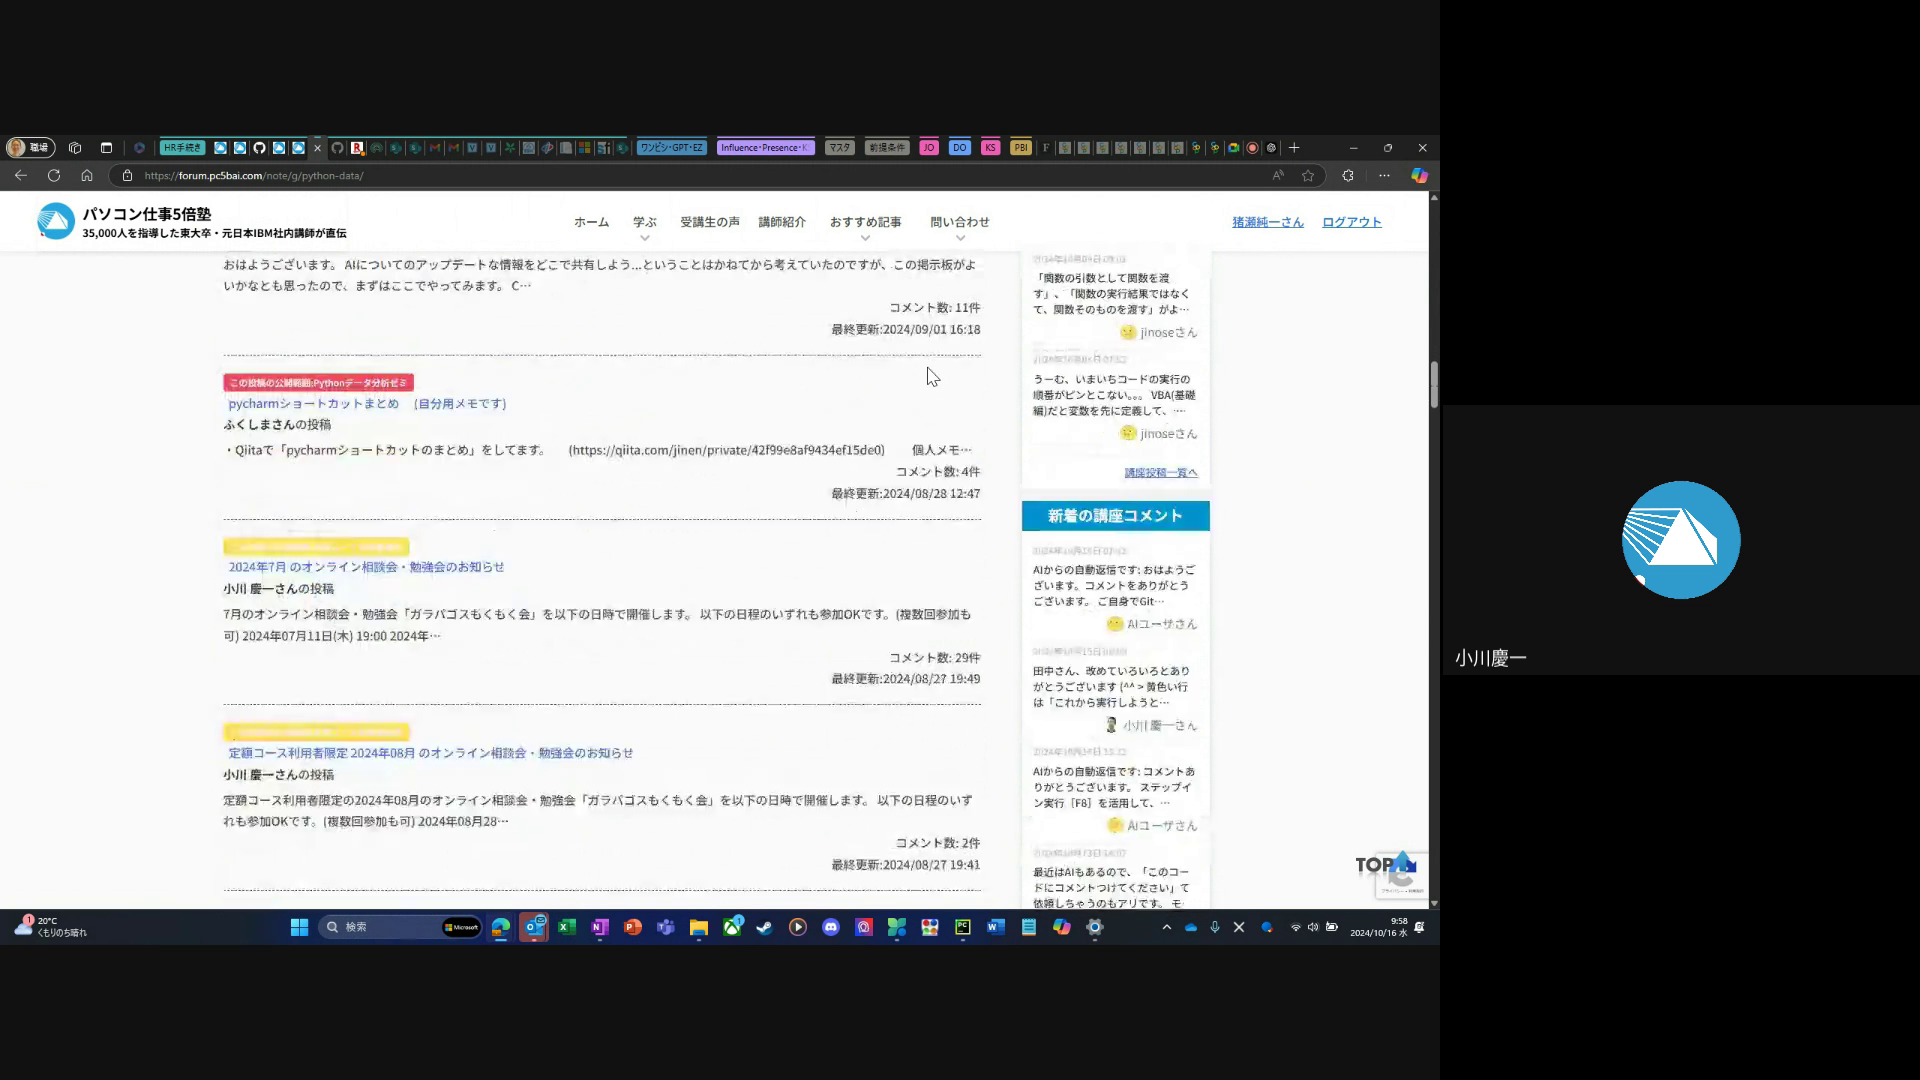The height and width of the screenshot is (1080, 1920).
Task: Toggle the microphone icon in the system tray
Action: [x=1214, y=927]
